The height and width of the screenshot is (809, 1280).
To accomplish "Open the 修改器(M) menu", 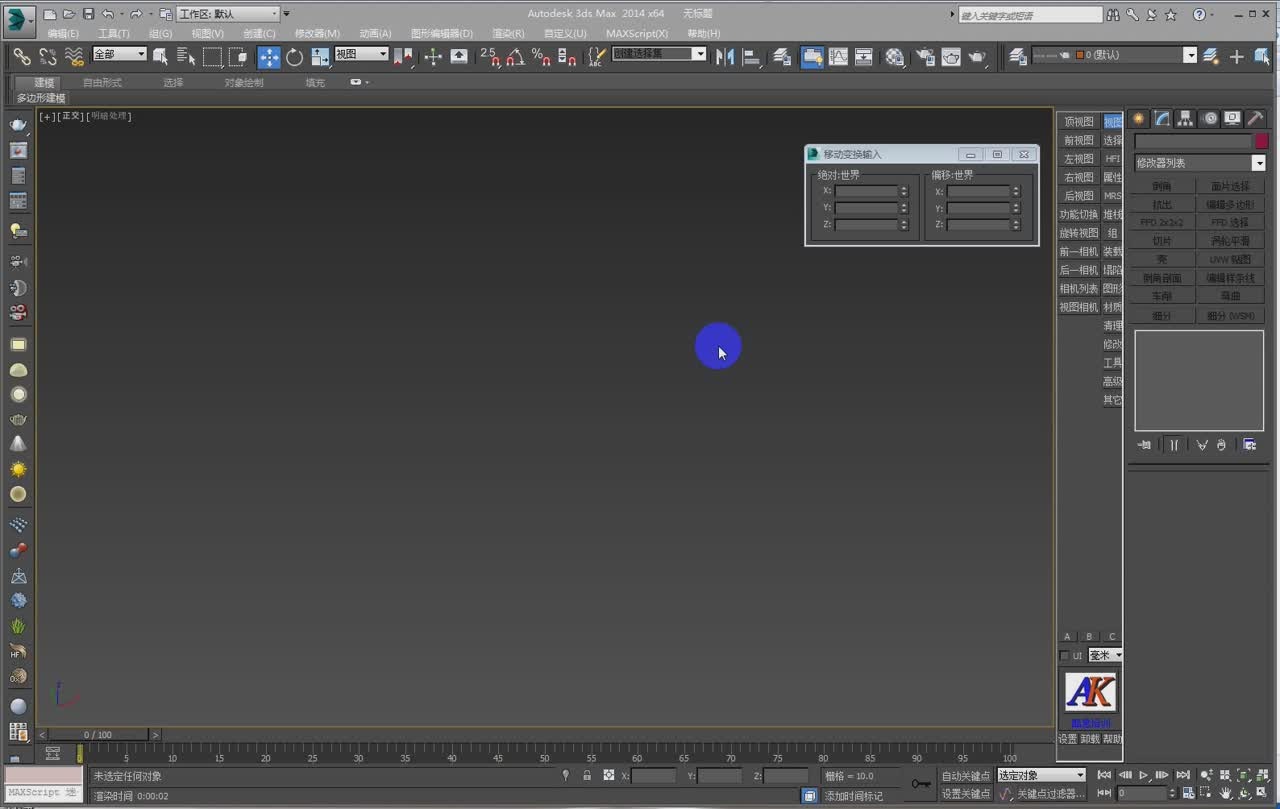I will tap(317, 33).
